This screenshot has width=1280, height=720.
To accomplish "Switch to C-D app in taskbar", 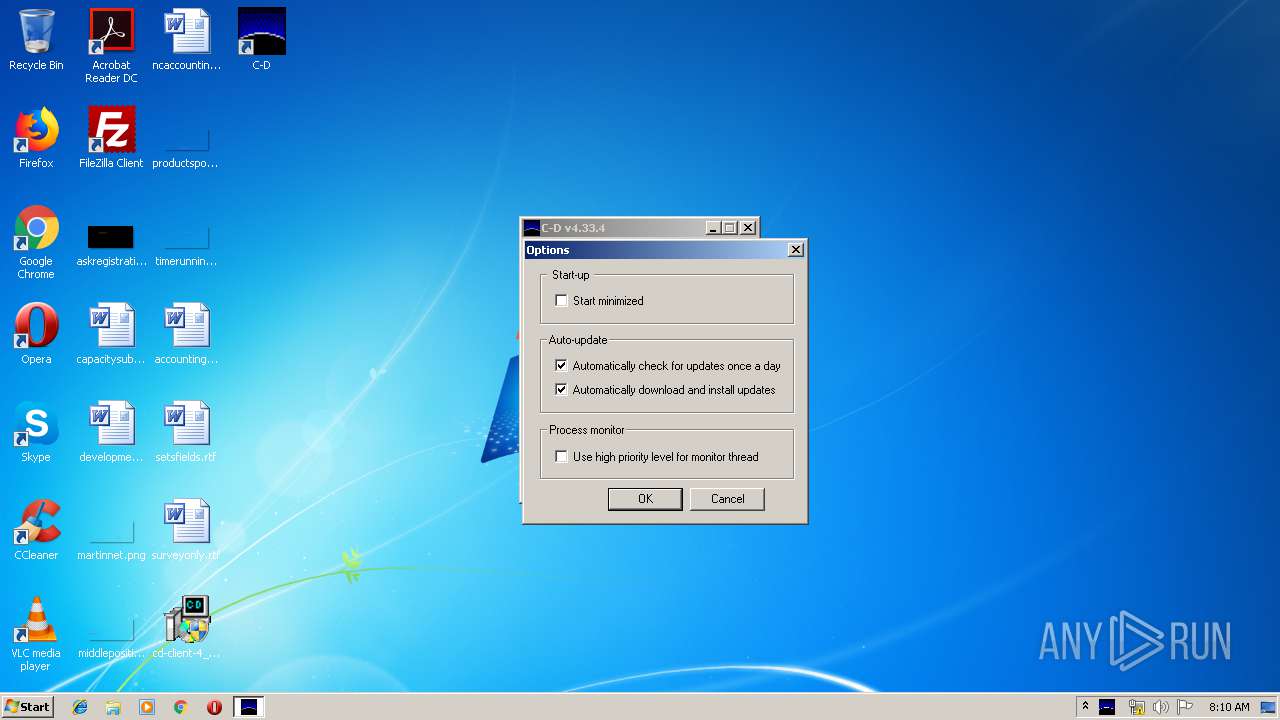I will [x=249, y=707].
